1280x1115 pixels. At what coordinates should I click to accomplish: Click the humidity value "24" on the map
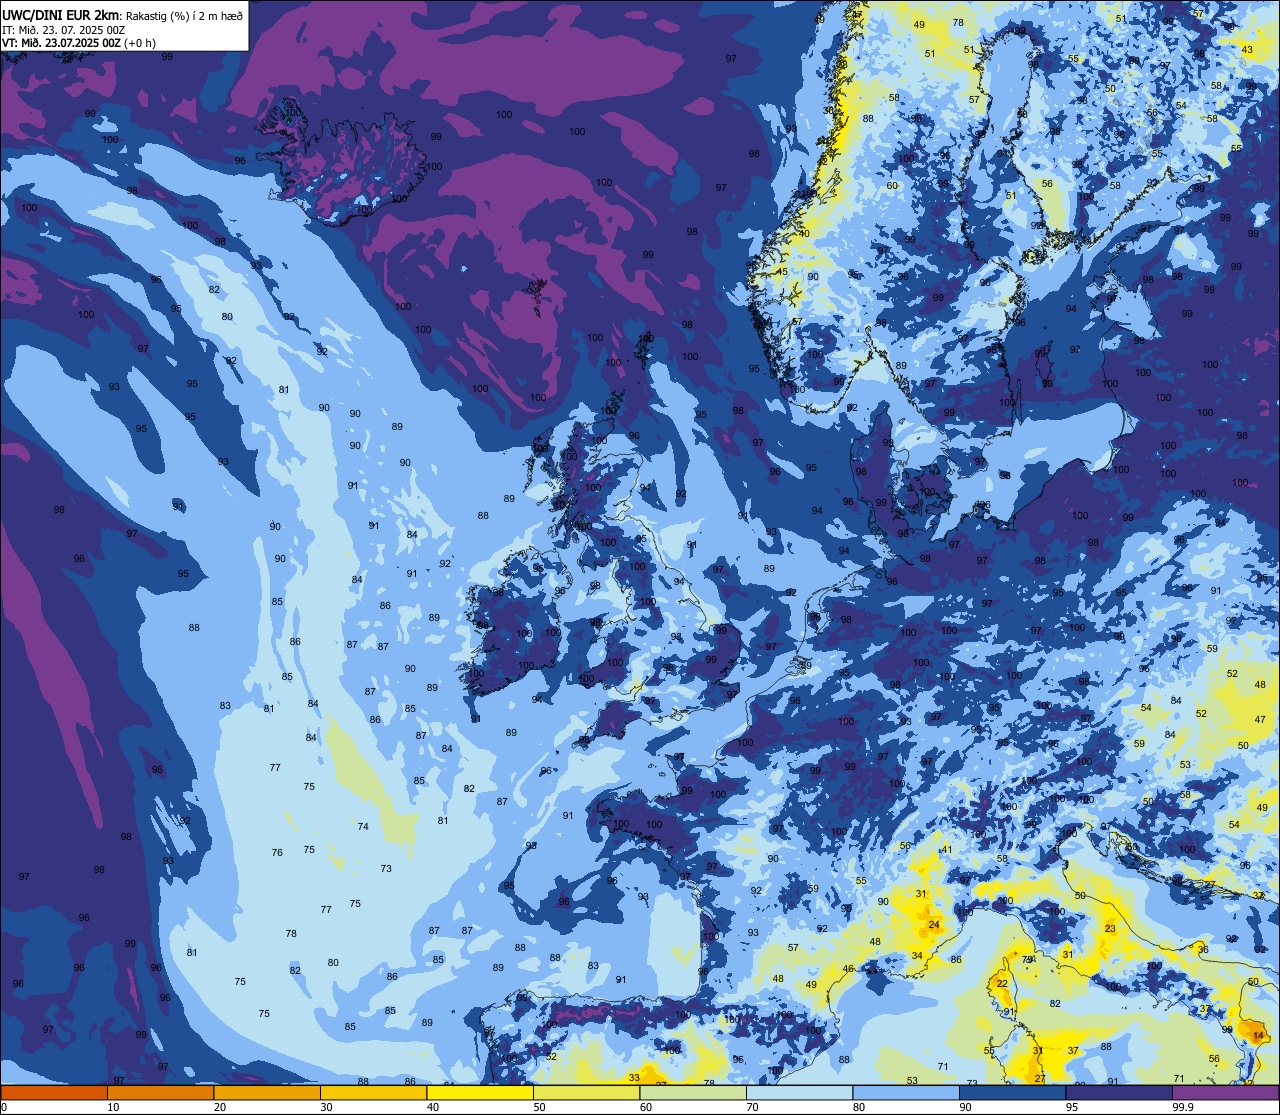[x=934, y=925]
